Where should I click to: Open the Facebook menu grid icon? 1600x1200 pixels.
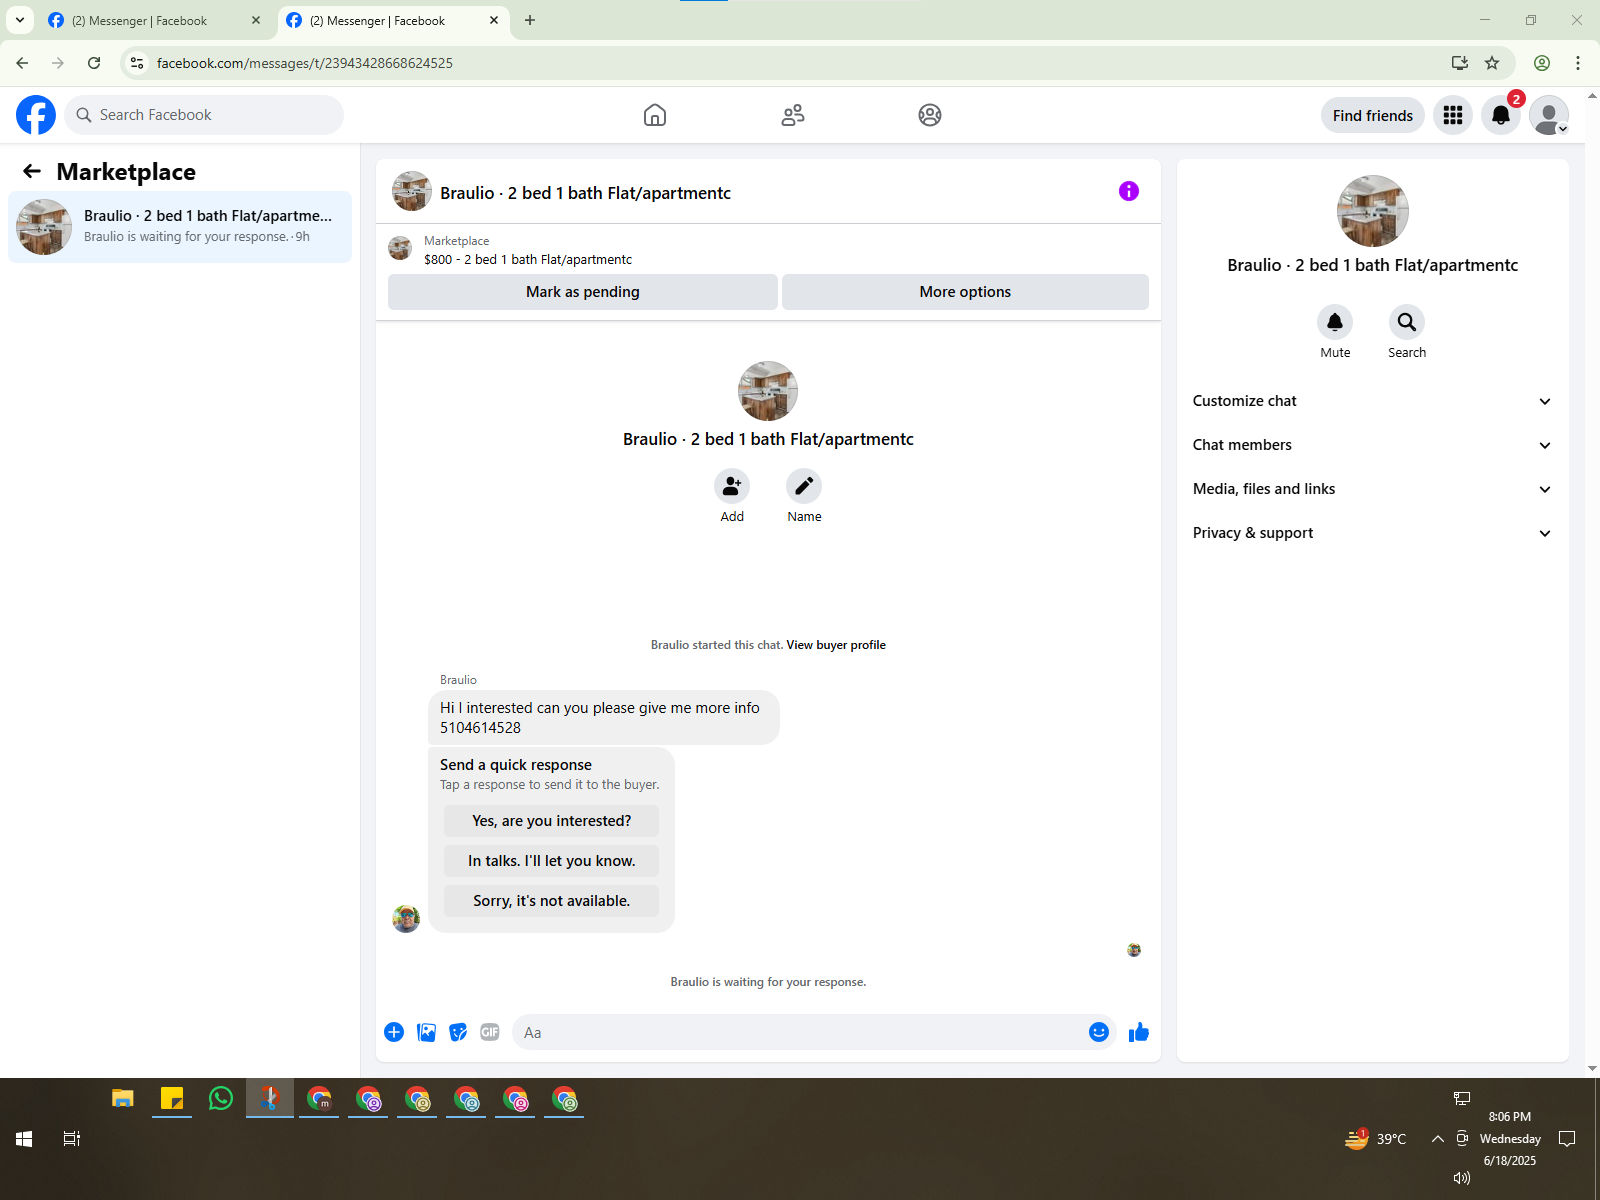tap(1453, 115)
